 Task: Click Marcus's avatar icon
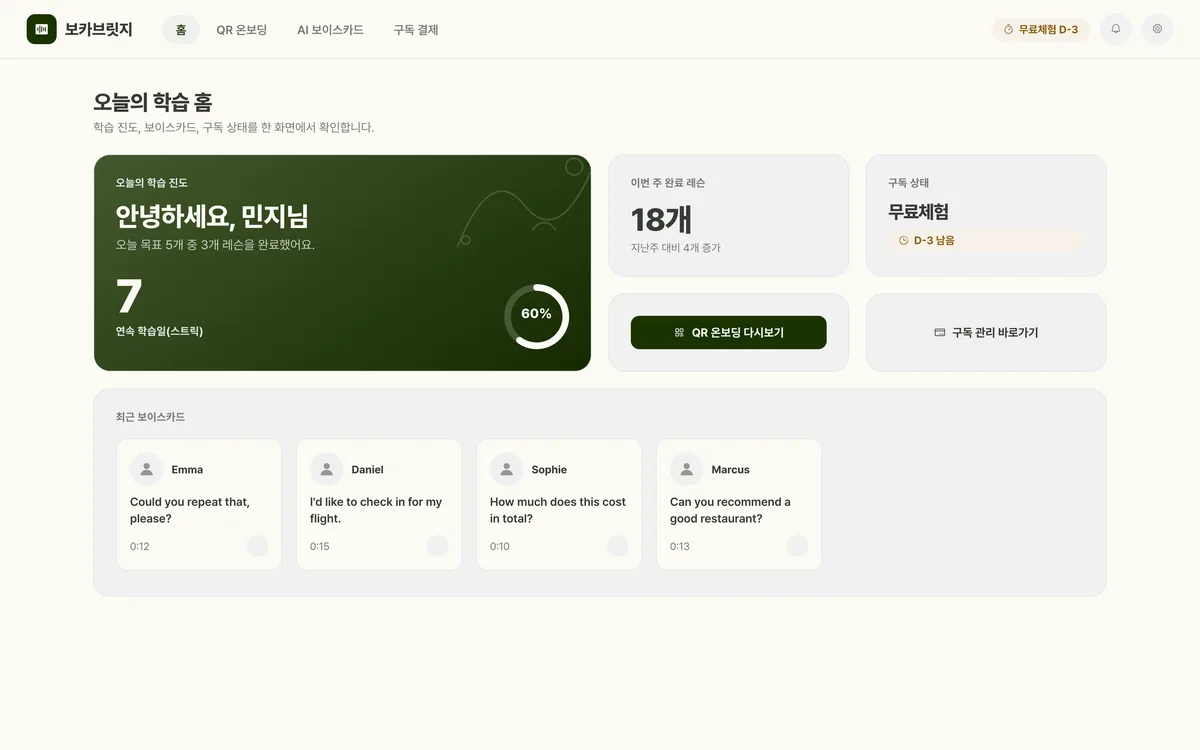pyautogui.click(x=687, y=469)
